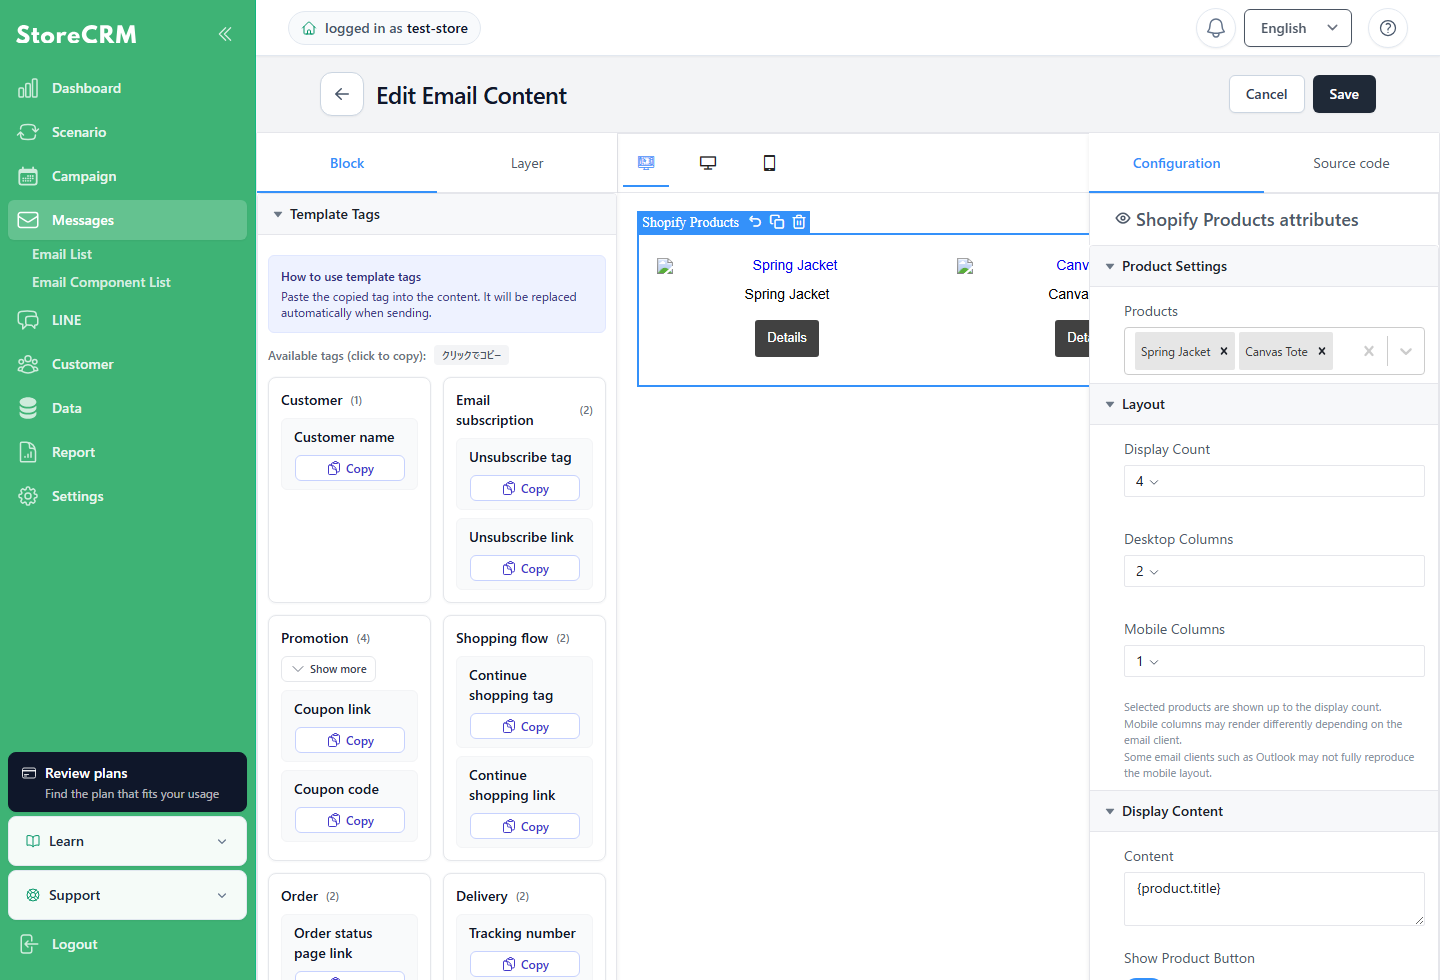Collapse the Layout section

[1264, 404]
